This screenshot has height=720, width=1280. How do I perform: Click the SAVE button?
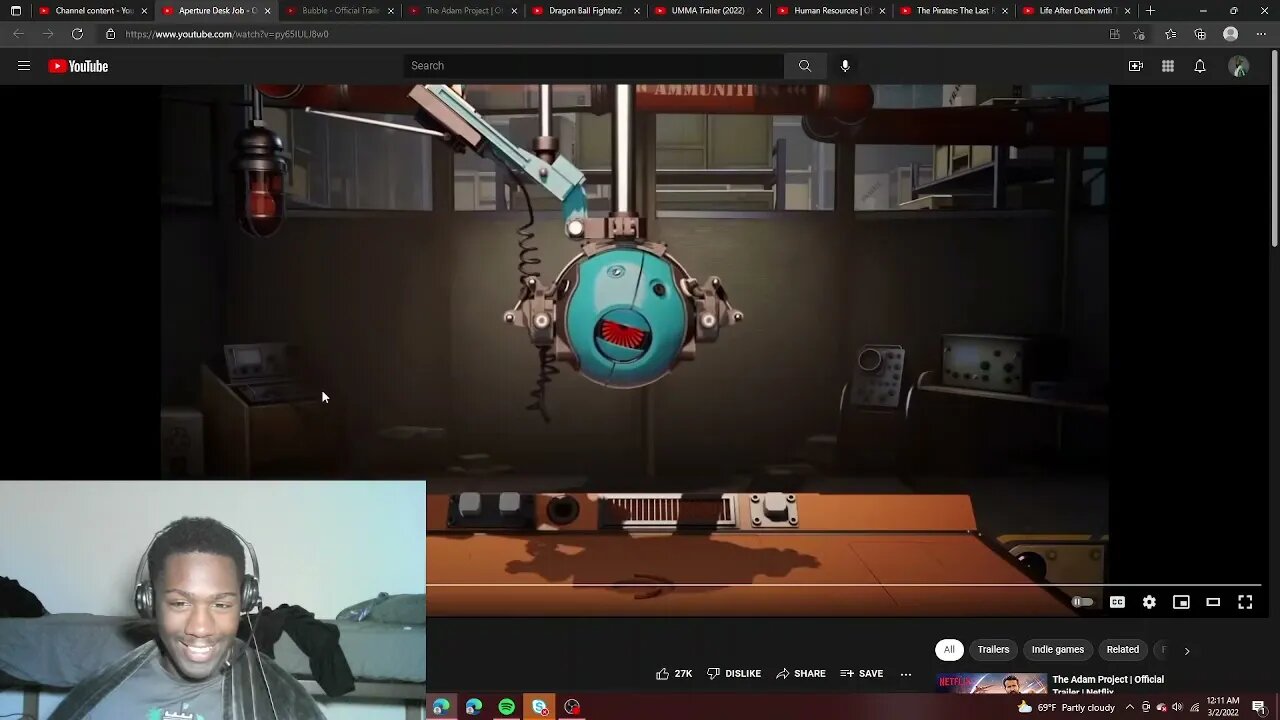click(x=862, y=674)
